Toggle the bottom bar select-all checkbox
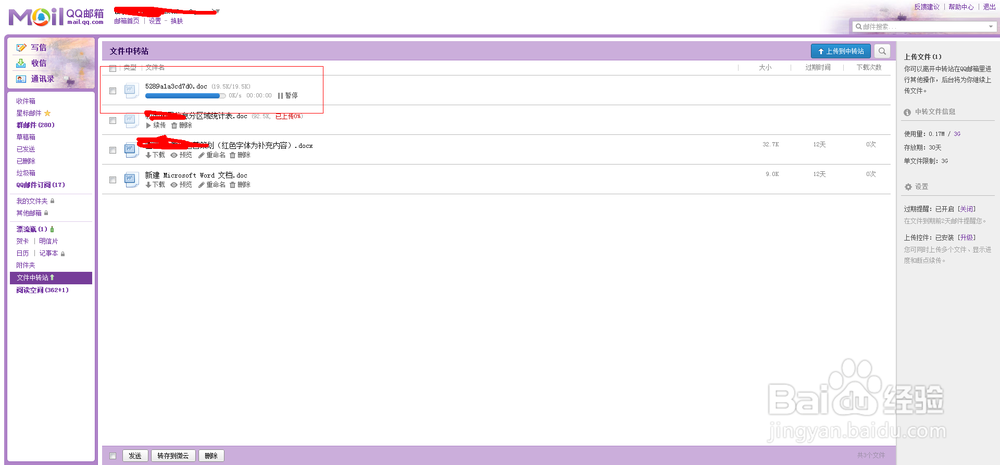 tap(113, 456)
